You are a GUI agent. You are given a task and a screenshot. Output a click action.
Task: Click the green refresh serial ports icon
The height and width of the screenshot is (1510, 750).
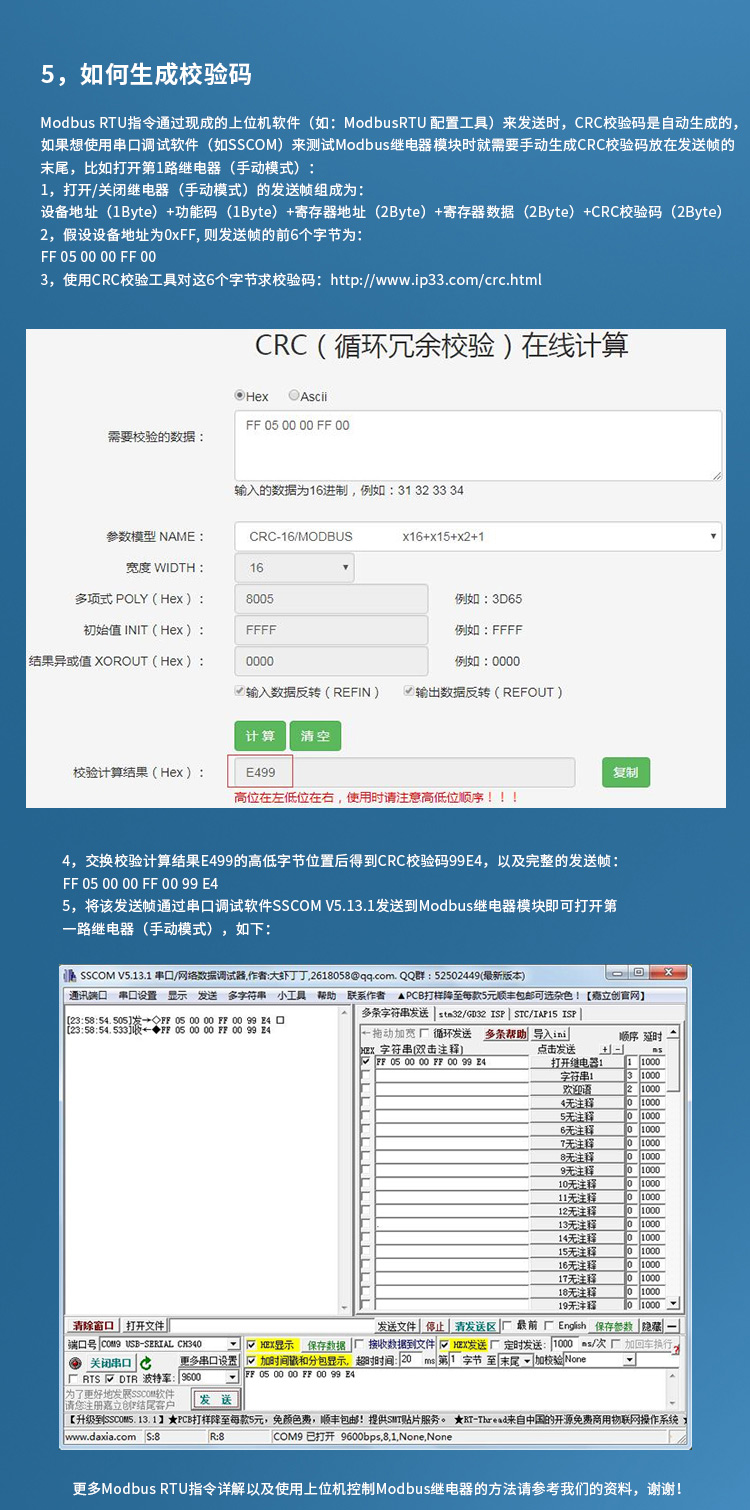pyautogui.click(x=146, y=1363)
